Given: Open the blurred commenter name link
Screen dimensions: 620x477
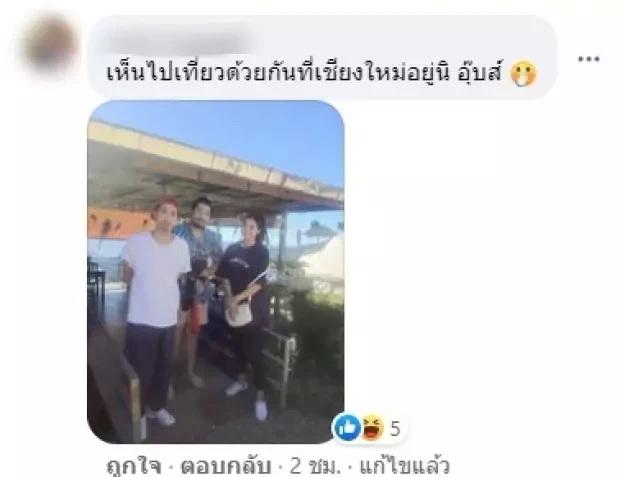Looking at the screenshot, I should click(x=178, y=41).
